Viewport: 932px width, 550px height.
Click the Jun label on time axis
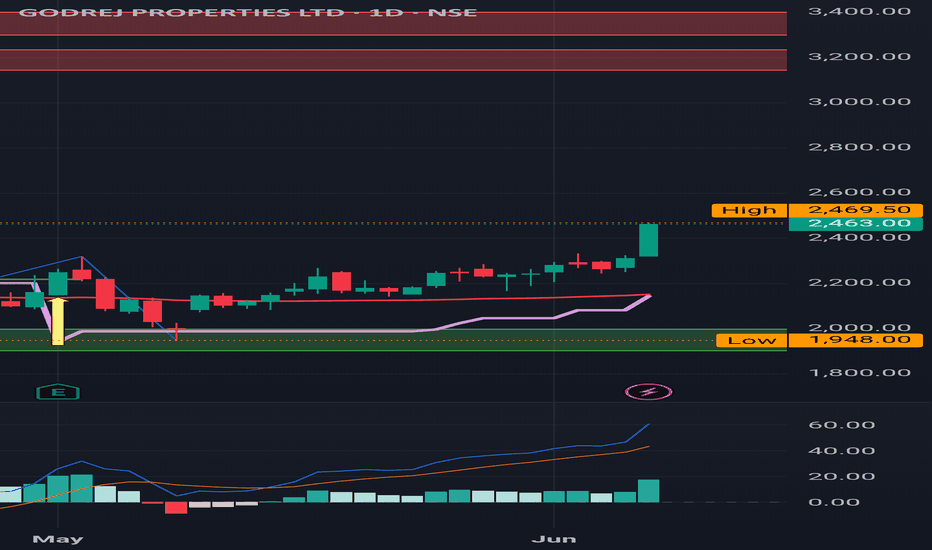pos(553,539)
